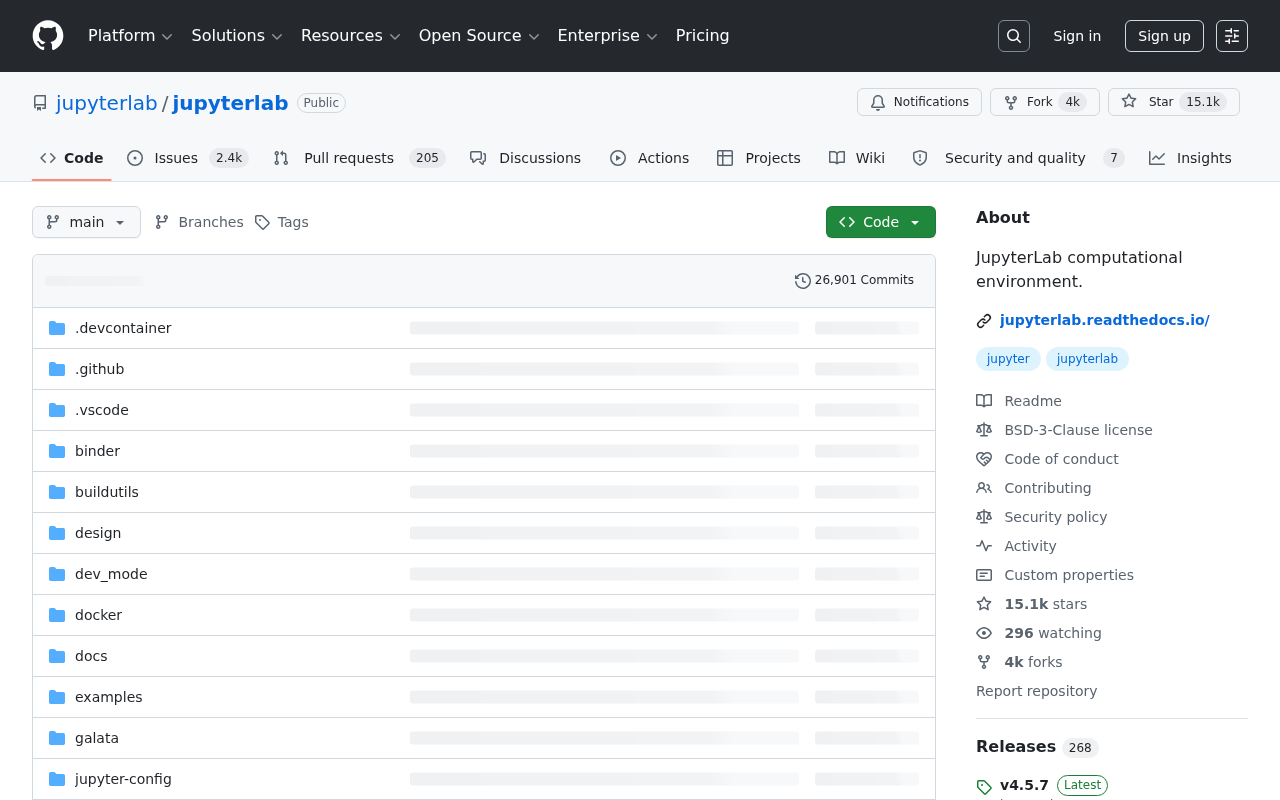
Task: Fork the jupyterlab repository
Action: point(1045,102)
